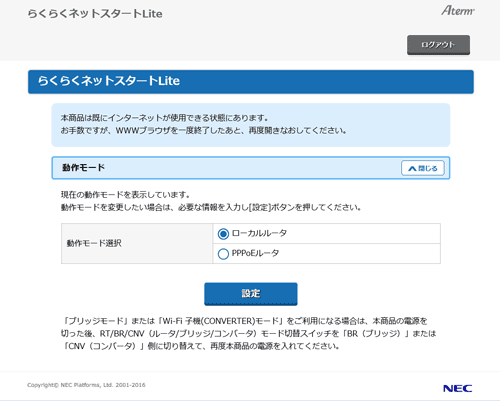Click the 動作モード選択 label cell
The image size is (500, 401).
click(x=137, y=243)
